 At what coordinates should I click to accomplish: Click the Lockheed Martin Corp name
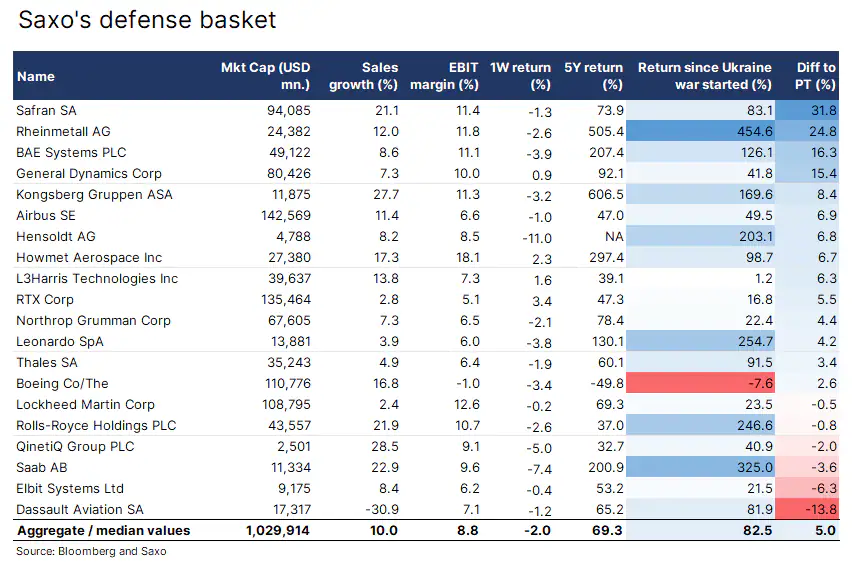click(x=86, y=405)
